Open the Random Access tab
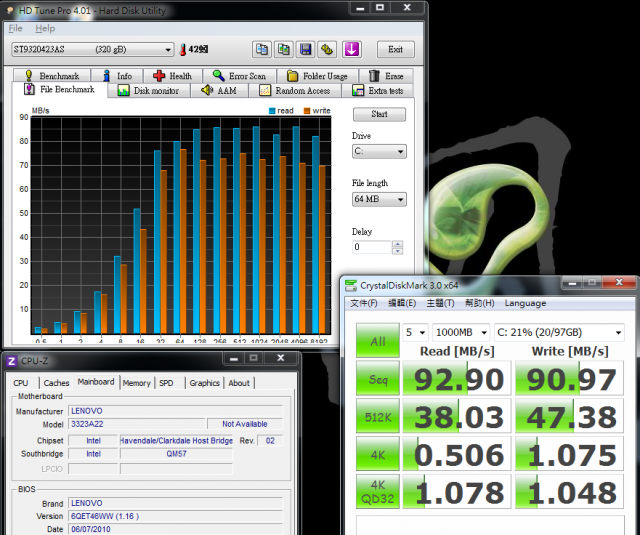Image resolution: width=640 pixels, height=535 pixels. [x=295, y=91]
